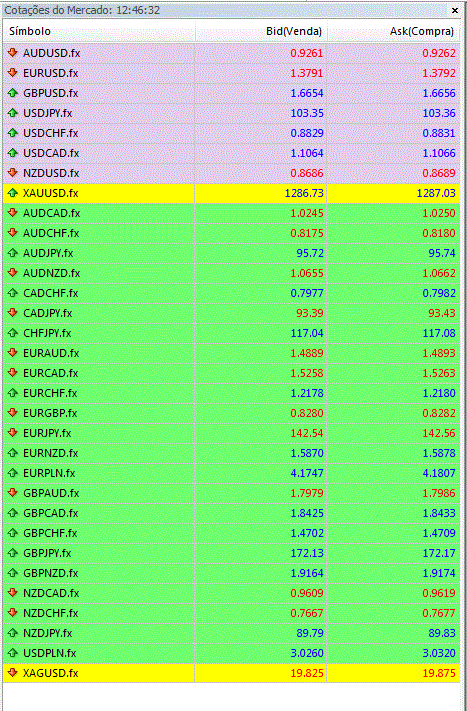This screenshot has height=711, width=467.
Task: Select the GBPNZD.fx symbol name
Action: [x=51, y=573]
